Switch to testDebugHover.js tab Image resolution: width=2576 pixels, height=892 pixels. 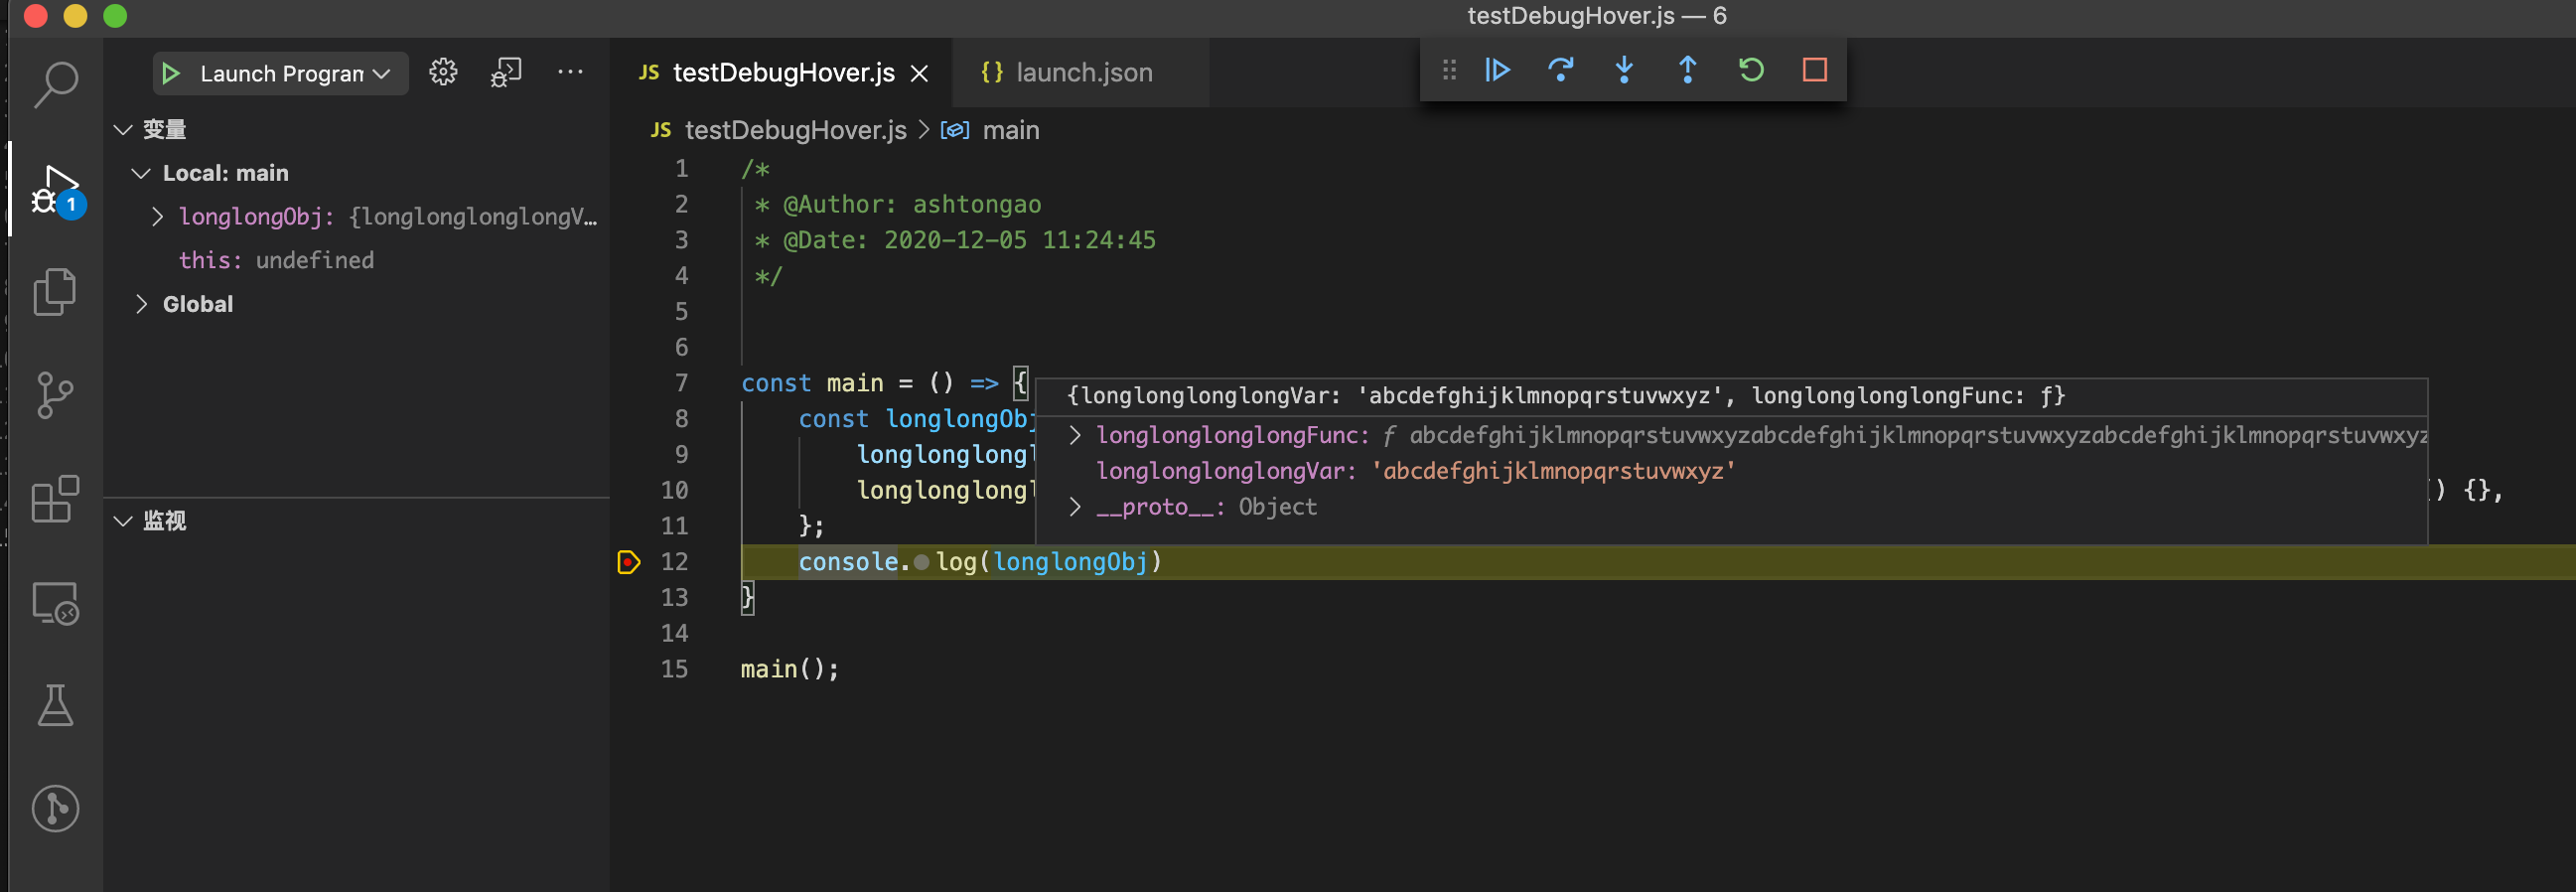click(x=783, y=73)
